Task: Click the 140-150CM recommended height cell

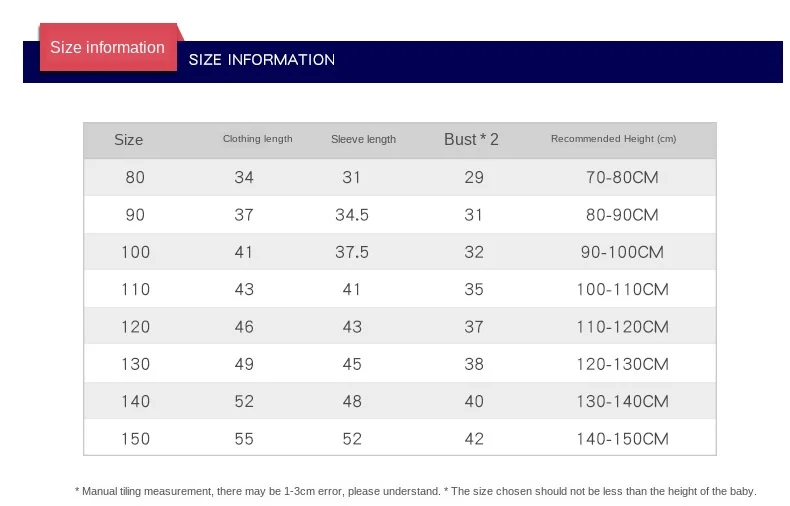Action: point(622,438)
